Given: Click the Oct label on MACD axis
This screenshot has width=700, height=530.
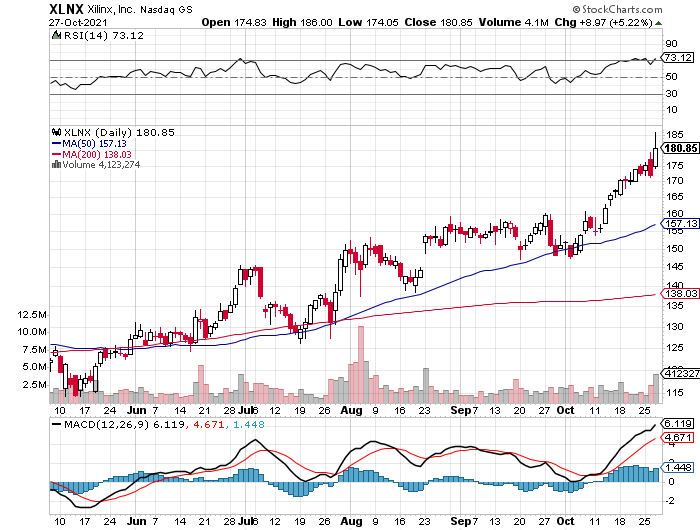Looking at the screenshot, I should (x=565, y=521).
